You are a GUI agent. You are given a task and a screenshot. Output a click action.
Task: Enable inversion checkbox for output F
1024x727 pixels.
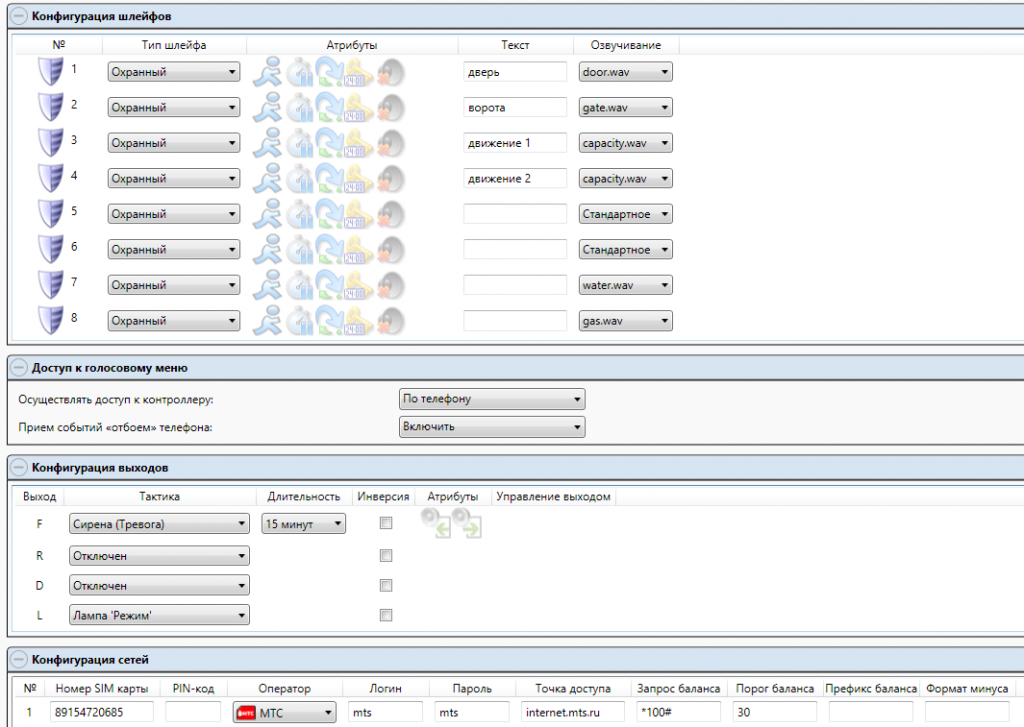(x=386, y=523)
